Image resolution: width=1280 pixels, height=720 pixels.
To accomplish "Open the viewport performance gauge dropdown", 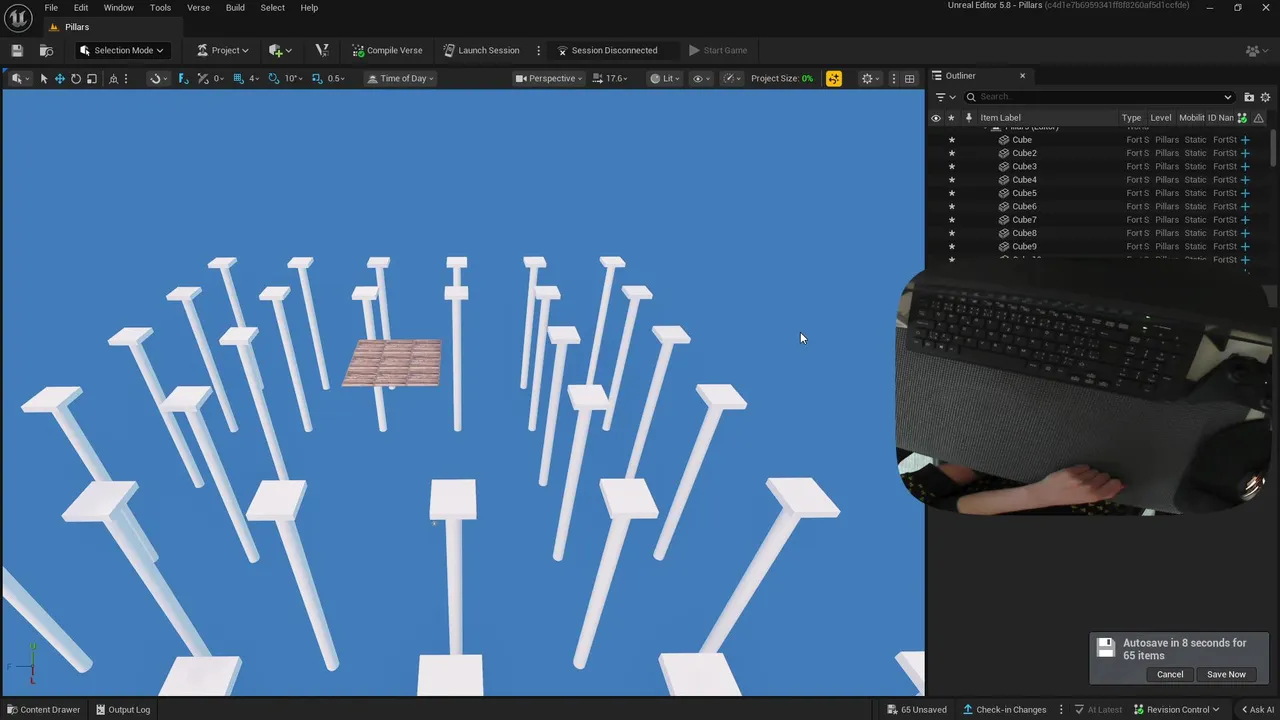I will [733, 78].
